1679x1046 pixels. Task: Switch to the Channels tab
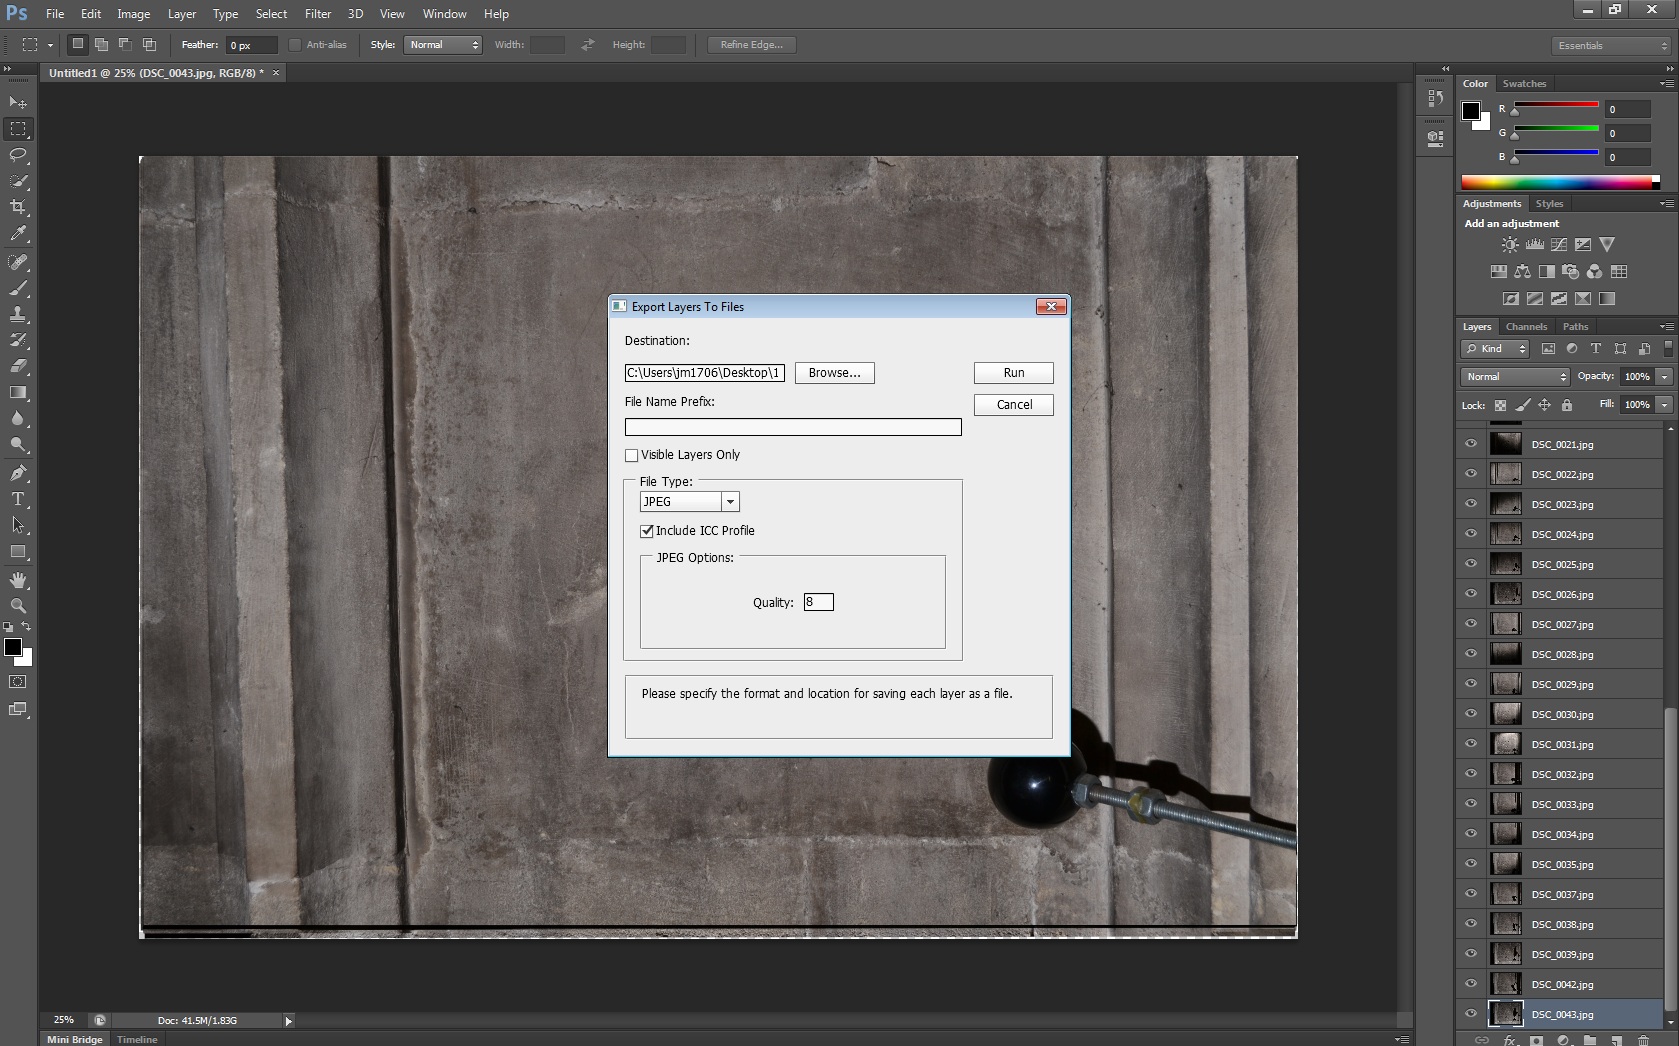pyautogui.click(x=1526, y=327)
